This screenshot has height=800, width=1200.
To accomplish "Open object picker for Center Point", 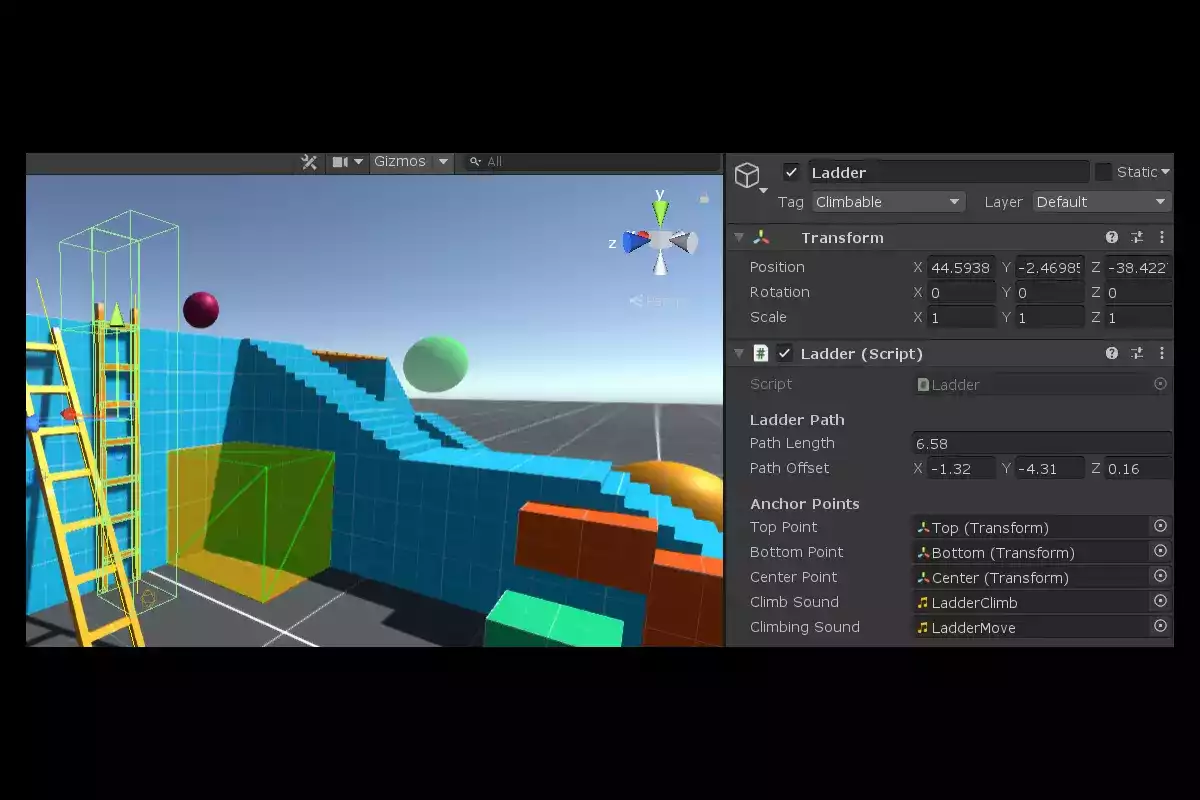I will [x=1160, y=576].
